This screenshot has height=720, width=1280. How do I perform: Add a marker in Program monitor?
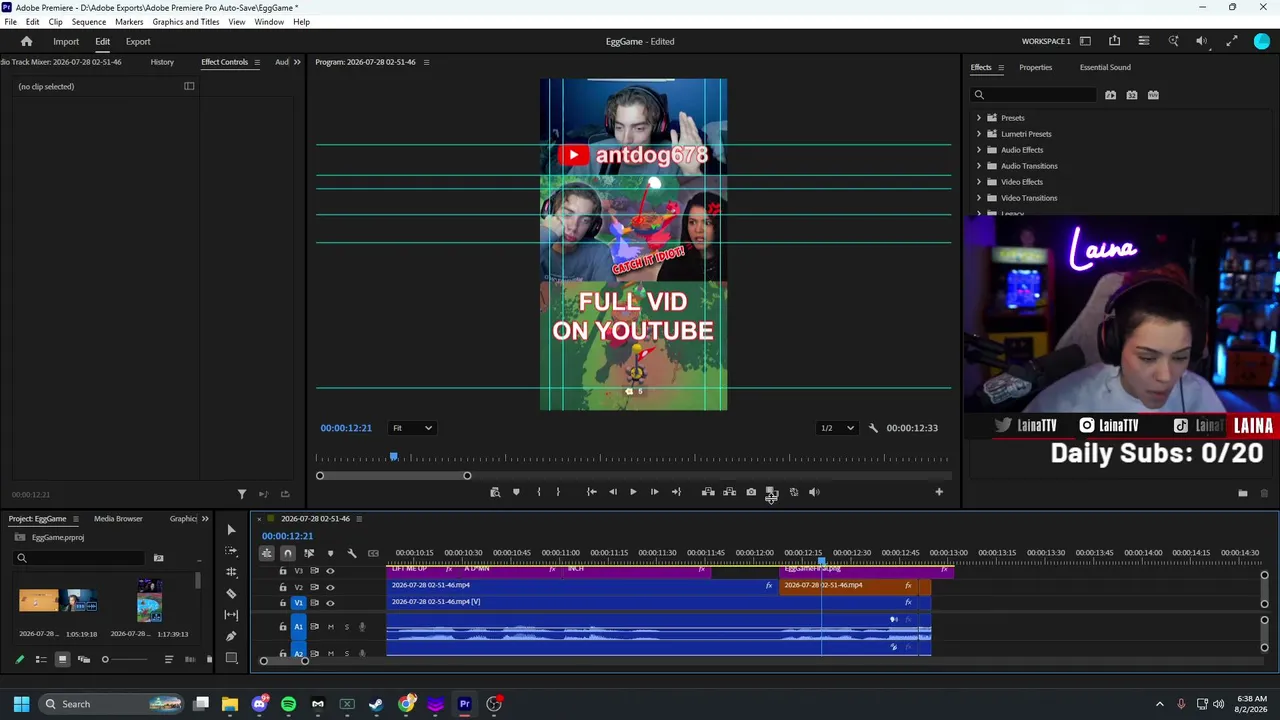pyautogui.click(x=516, y=492)
